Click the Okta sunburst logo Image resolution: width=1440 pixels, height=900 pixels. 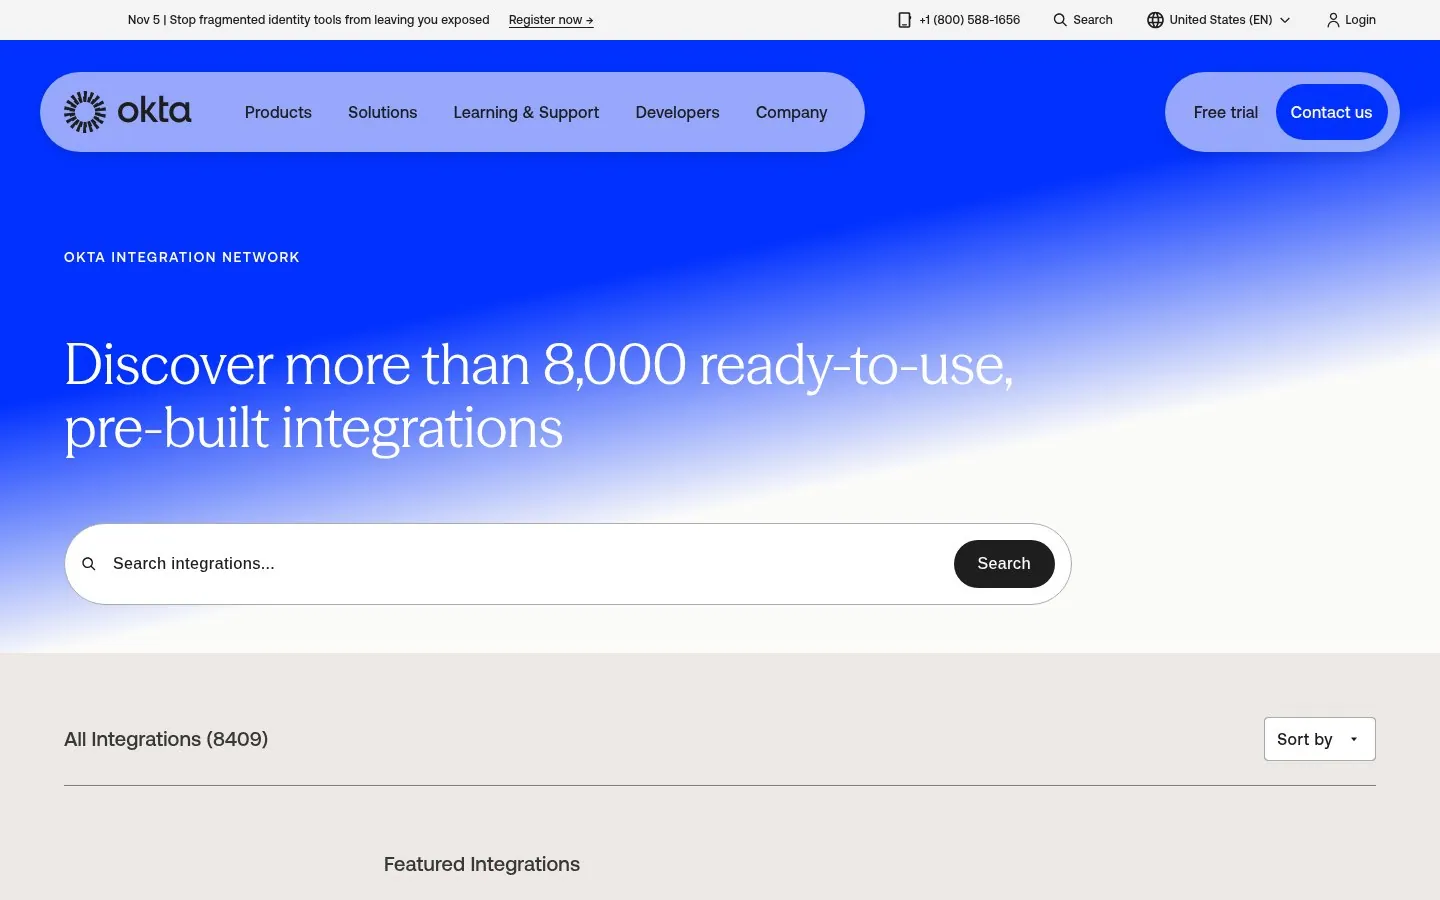85,112
